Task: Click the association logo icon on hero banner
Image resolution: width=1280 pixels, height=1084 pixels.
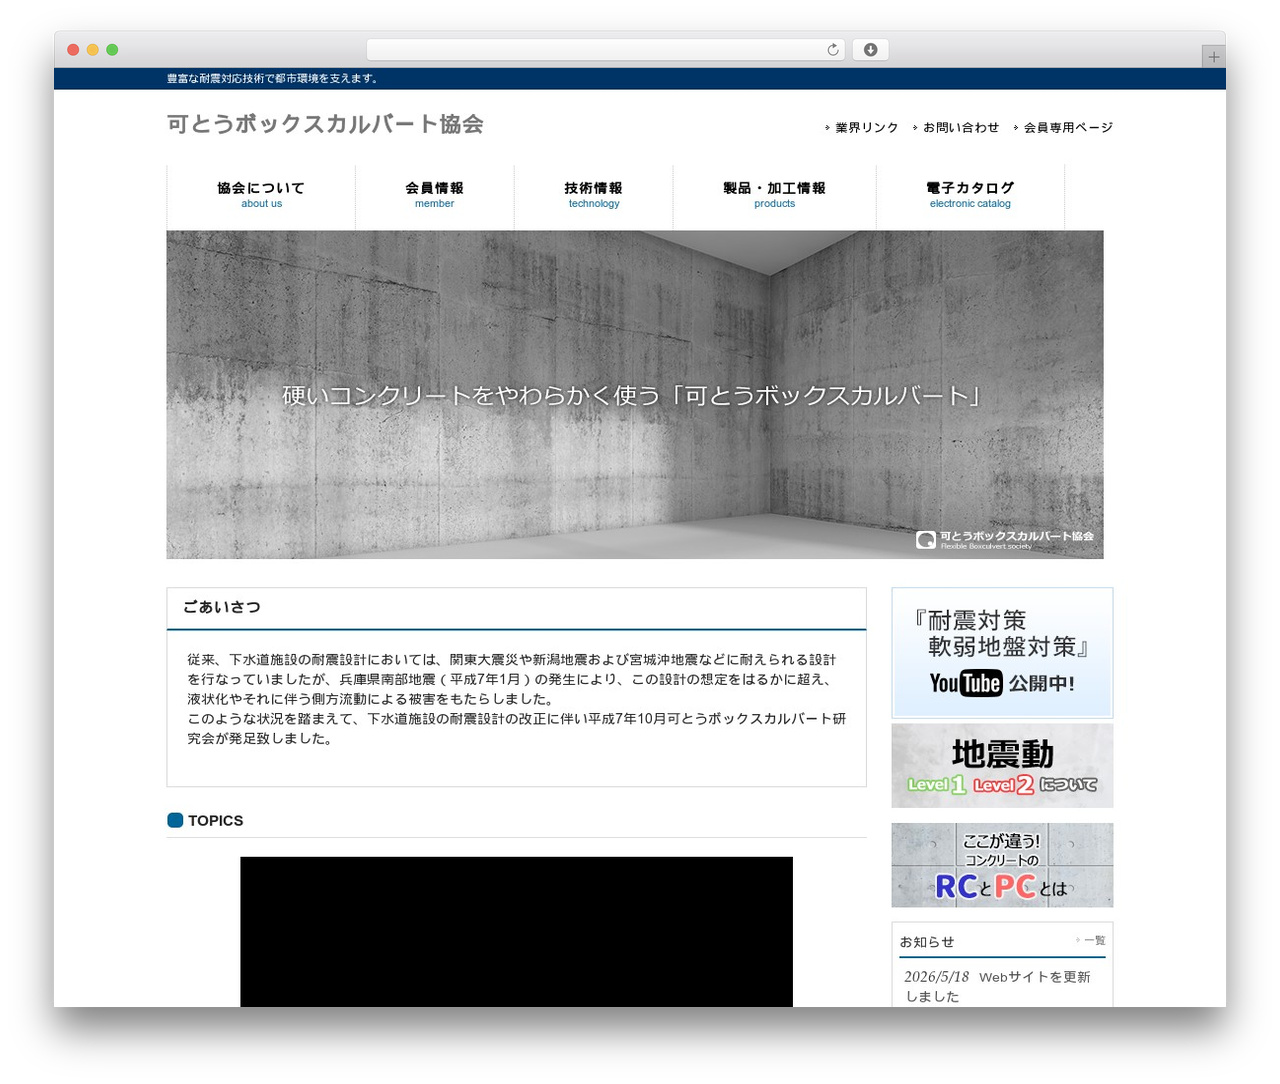Action: click(926, 540)
